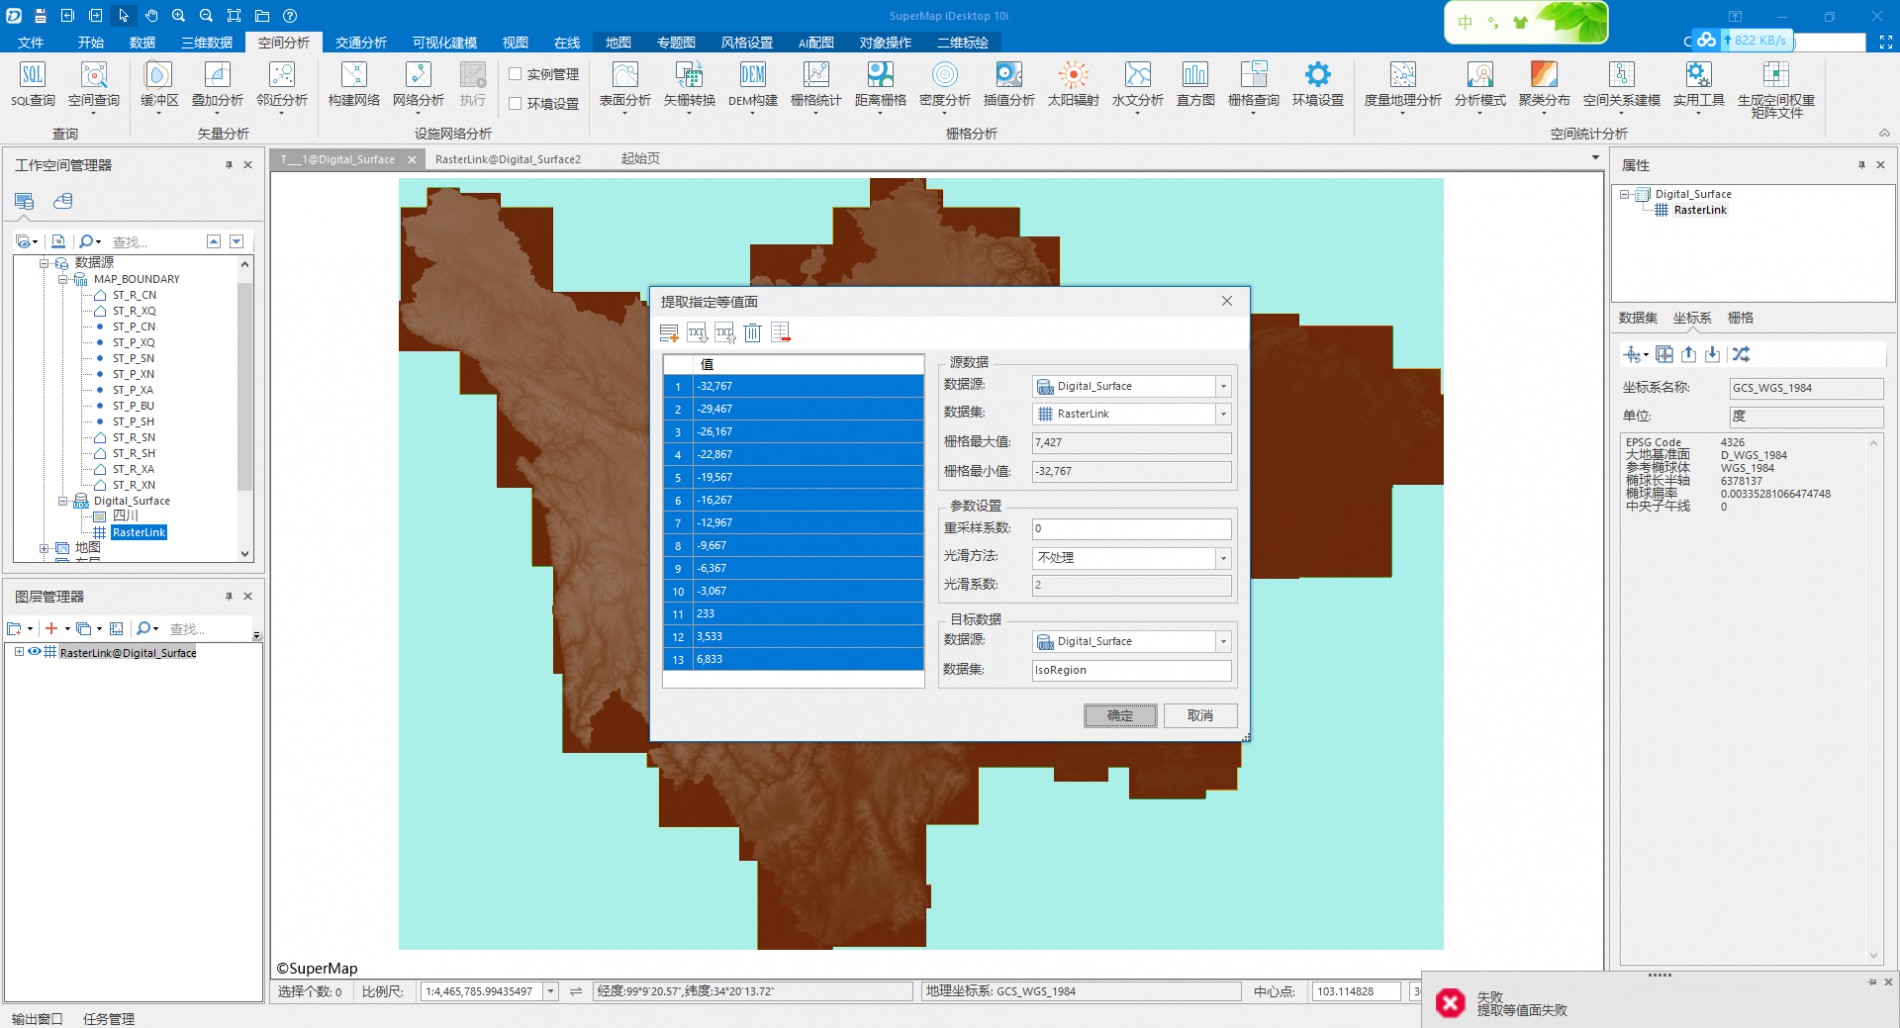Open the 光滑方法 dropdown
Viewport: 1900px width, 1028px height.
click(x=1223, y=558)
